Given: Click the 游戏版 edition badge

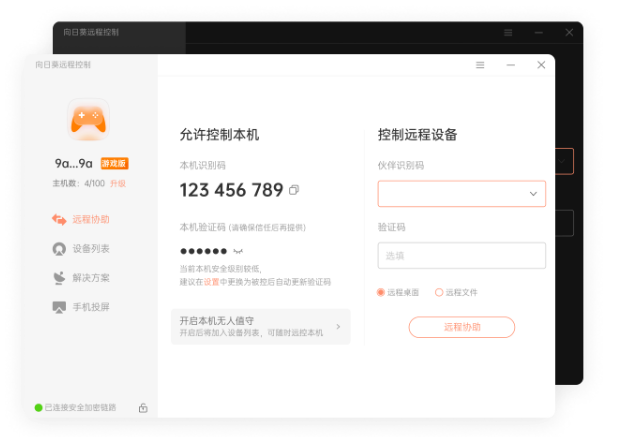Looking at the screenshot, I should pyautogui.click(x=114, y=163).
